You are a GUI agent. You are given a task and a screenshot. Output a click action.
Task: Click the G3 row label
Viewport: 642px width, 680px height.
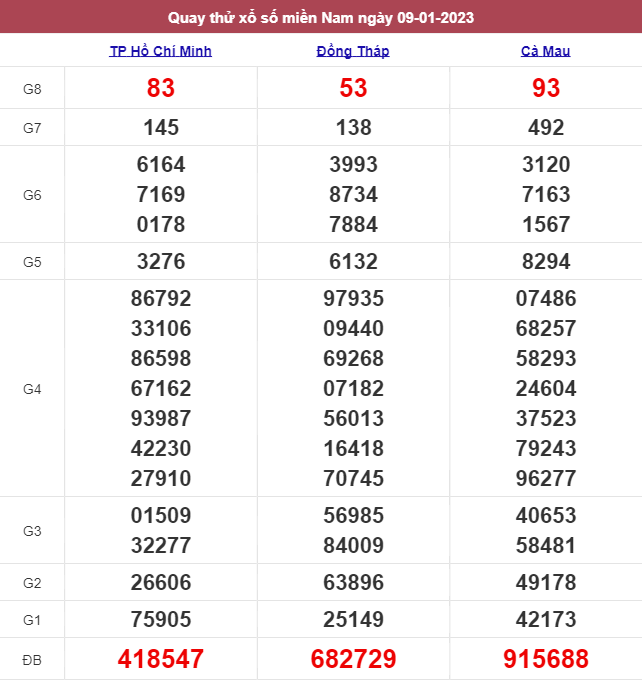[x=32, y=531]
